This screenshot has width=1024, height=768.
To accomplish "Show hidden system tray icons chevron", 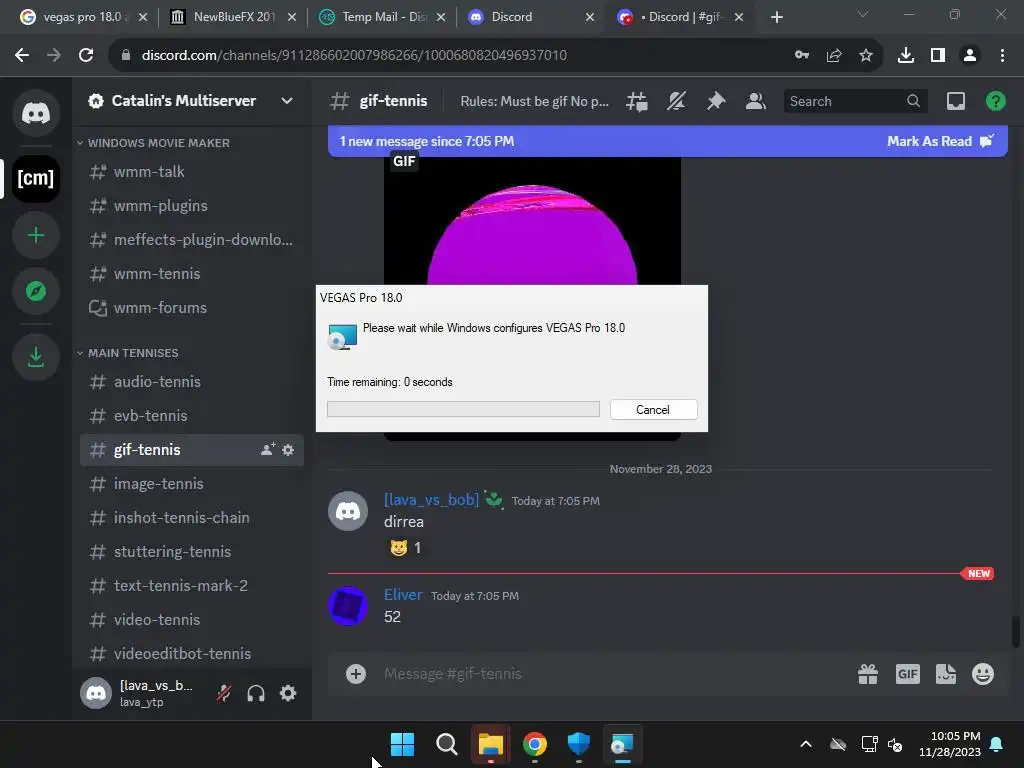I will point(806,744).
